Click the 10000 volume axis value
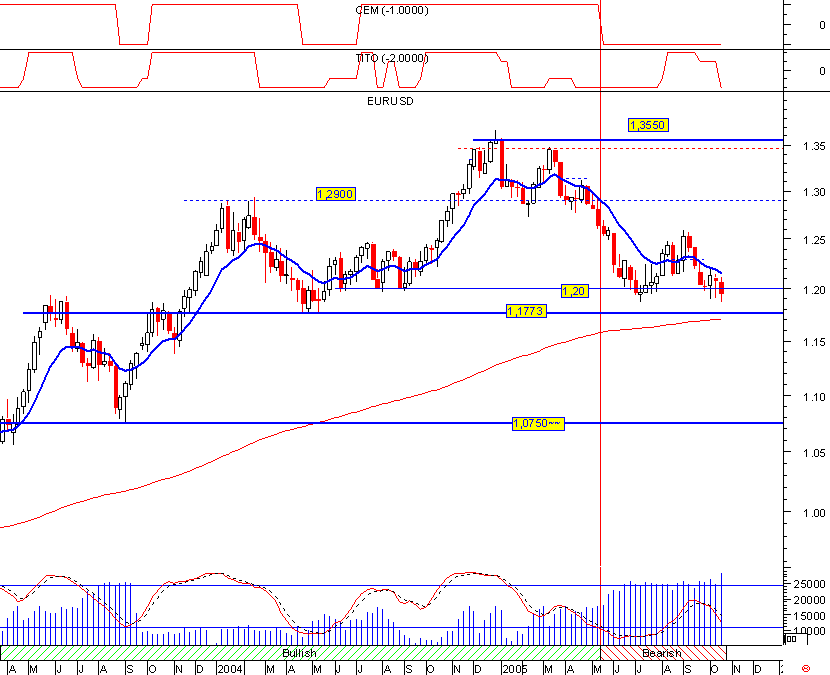 click(810, 631)
